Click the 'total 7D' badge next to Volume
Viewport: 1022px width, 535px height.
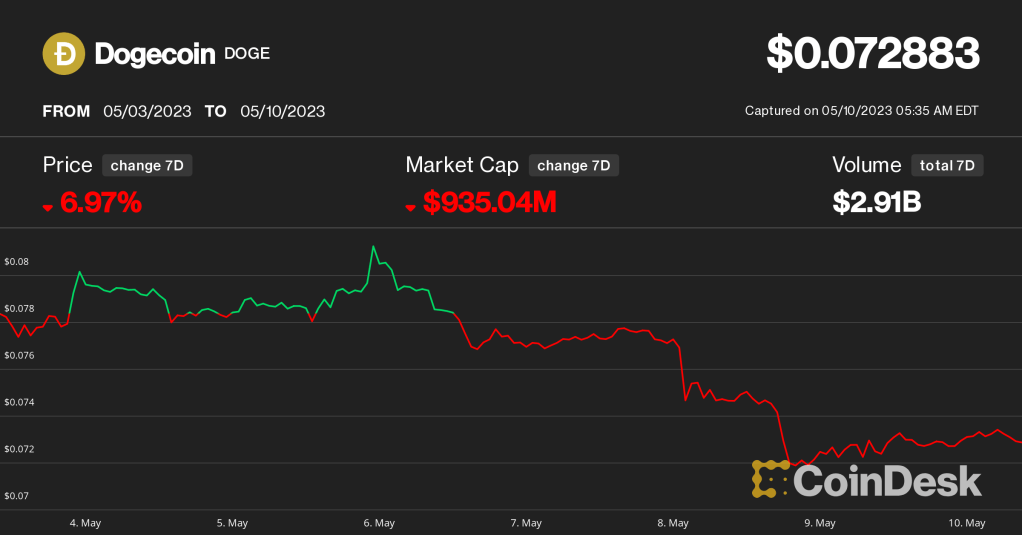pyautogui.click(x=947, y=166)
